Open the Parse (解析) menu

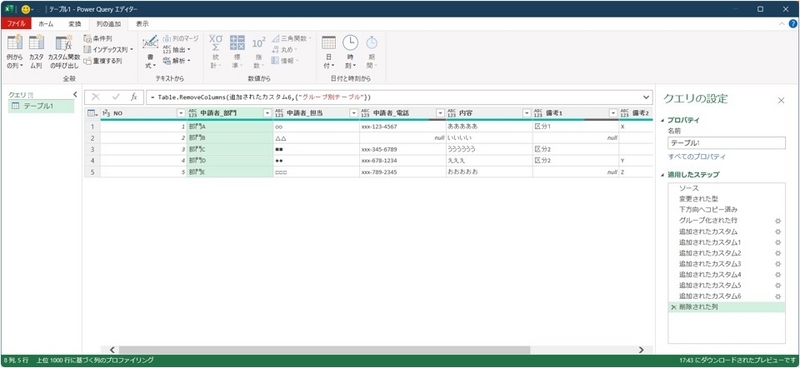click(177, 61)
